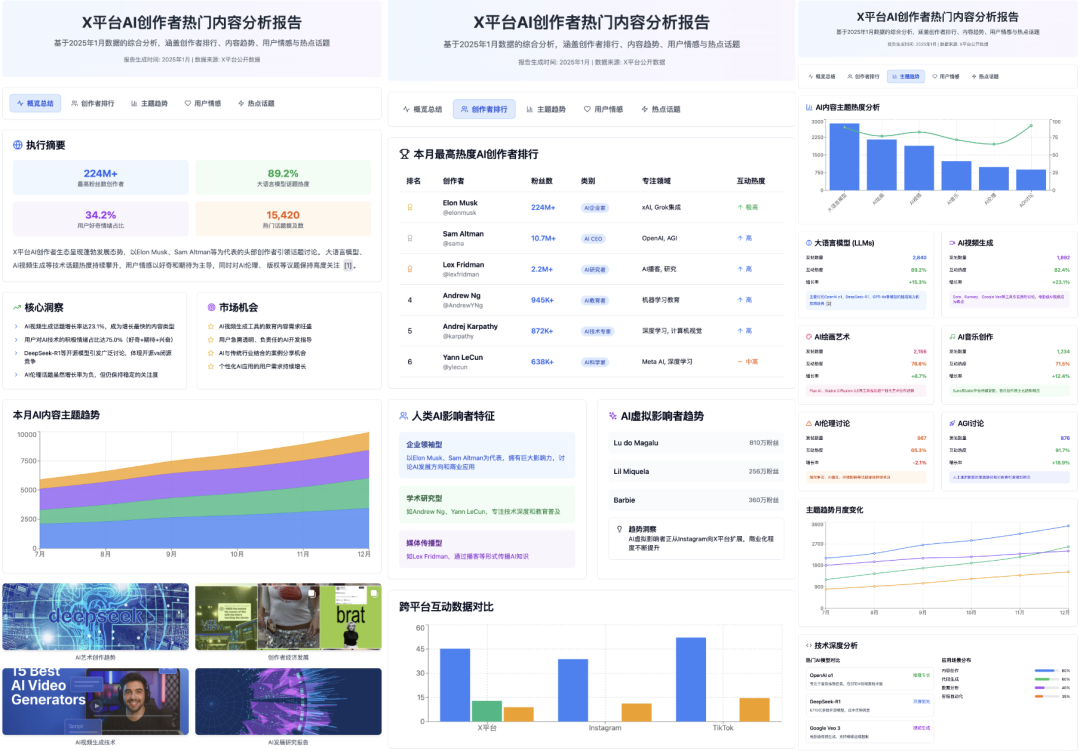Click the star icon beside AI视频生成工具的教育内容需求旺盛
Screen dimensions: 1080x751
[211, 327]
